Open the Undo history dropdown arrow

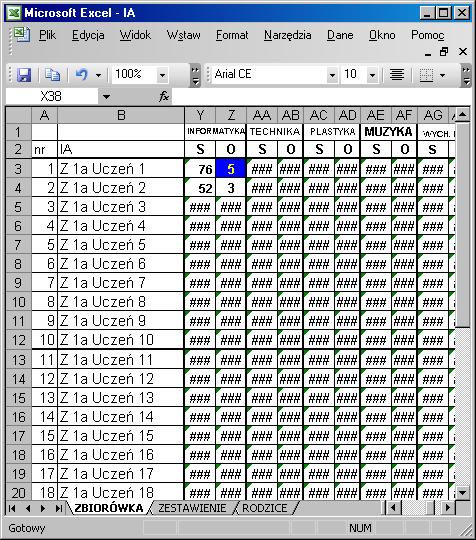99,75
